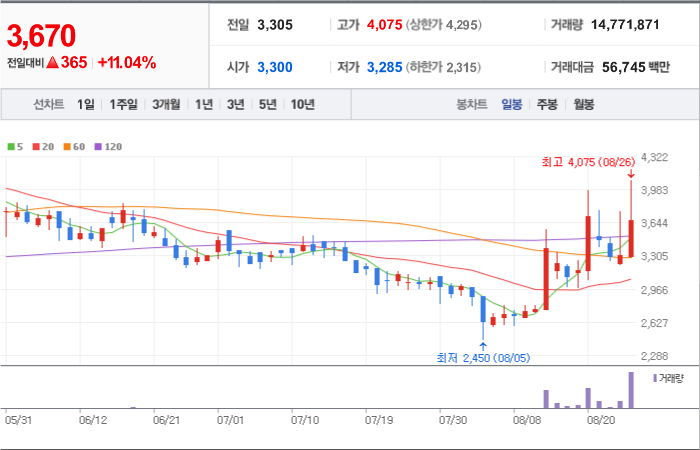The width and height of the screenshot is (700, 450).
Task: Click the current price 3,670
Action: pyautogui.click(x=41, y=36)
